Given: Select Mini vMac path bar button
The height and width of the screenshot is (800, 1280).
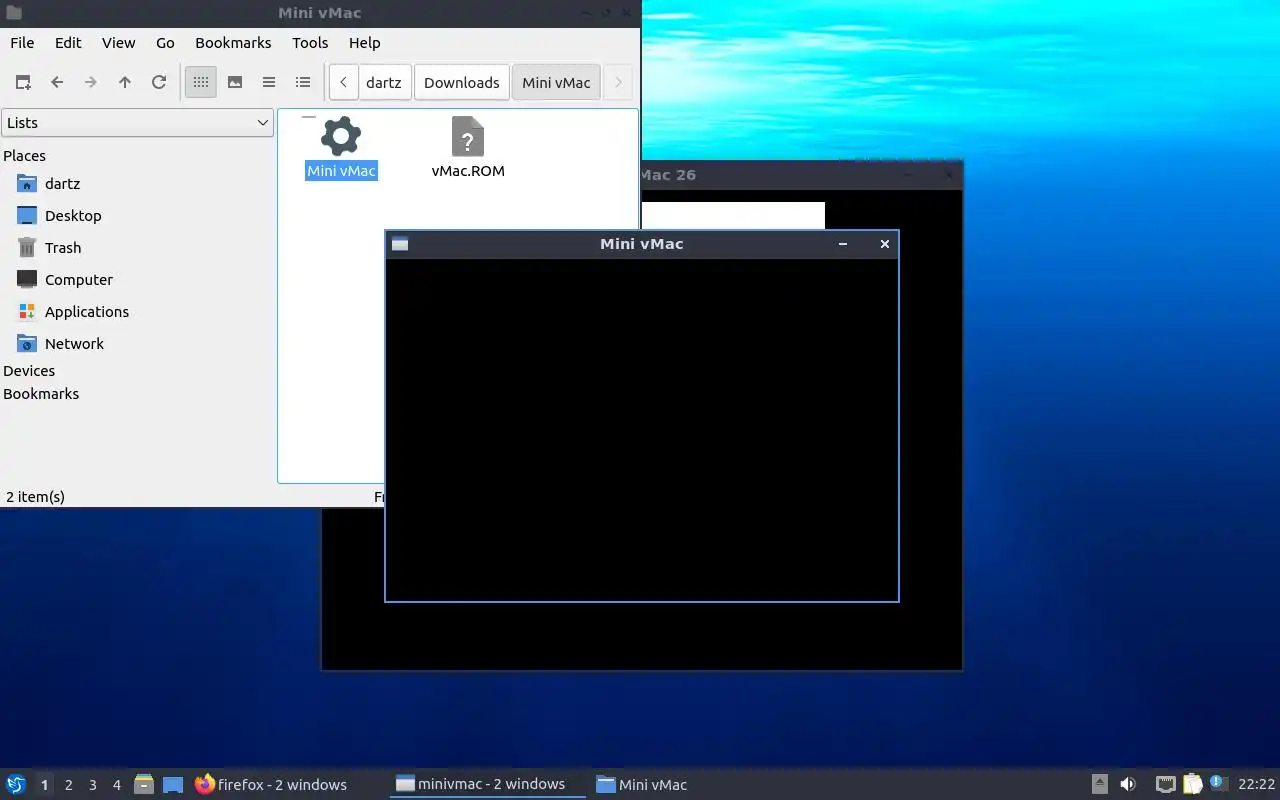Looking at the screenshot, I should 556,82.
